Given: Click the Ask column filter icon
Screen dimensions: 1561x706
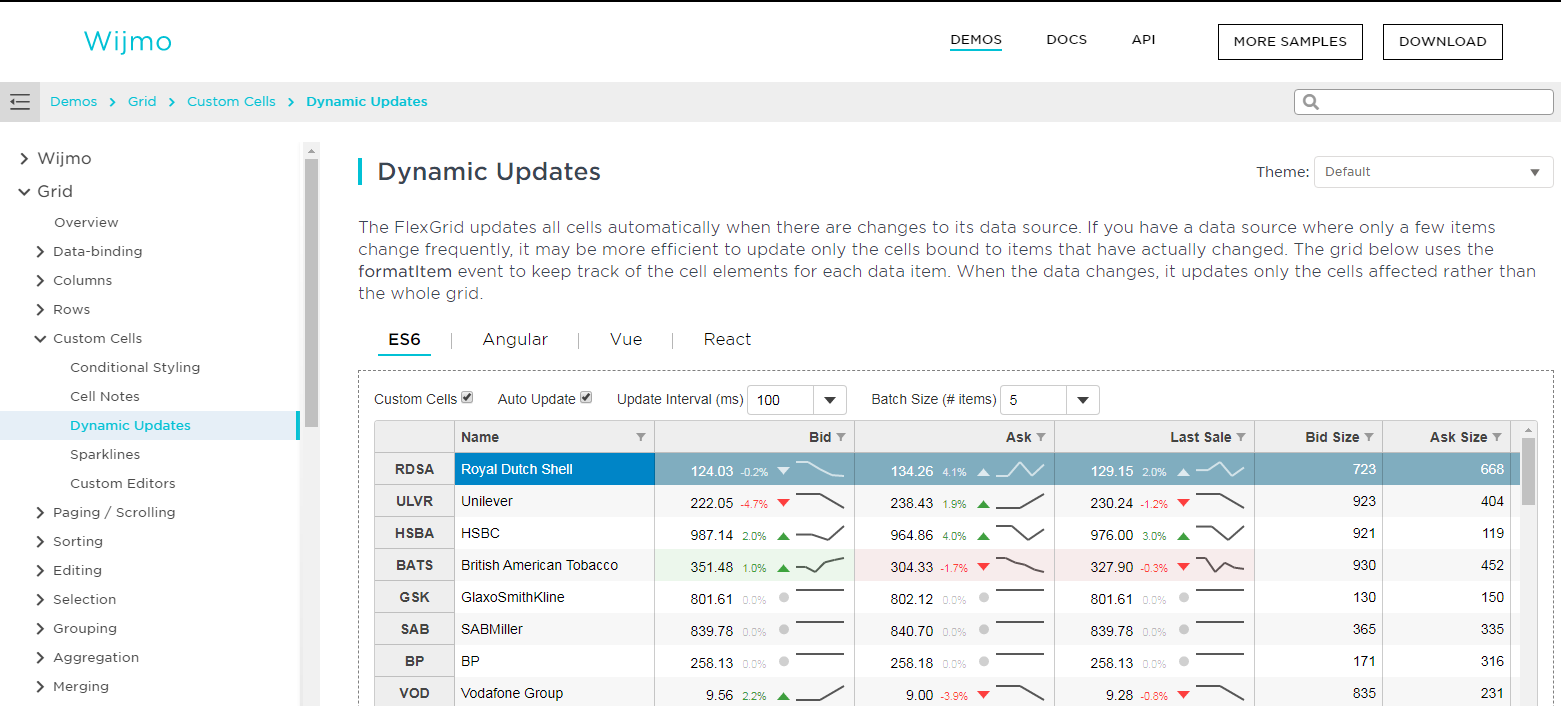Looking at the screenshot, I should (1041, 437).
